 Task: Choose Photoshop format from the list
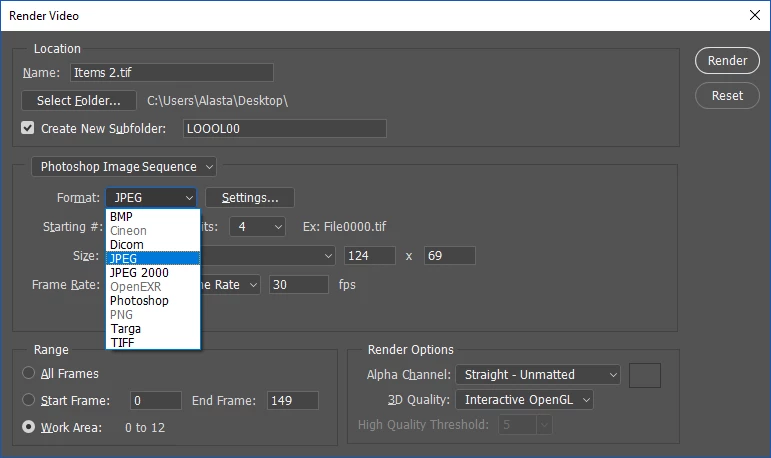(153, 301)
